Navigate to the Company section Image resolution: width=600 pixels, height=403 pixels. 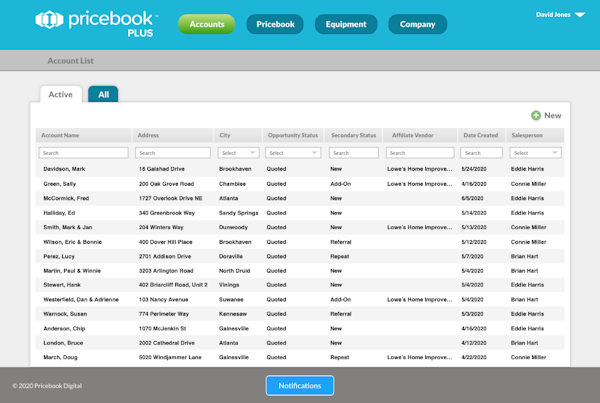click(417, 24)
